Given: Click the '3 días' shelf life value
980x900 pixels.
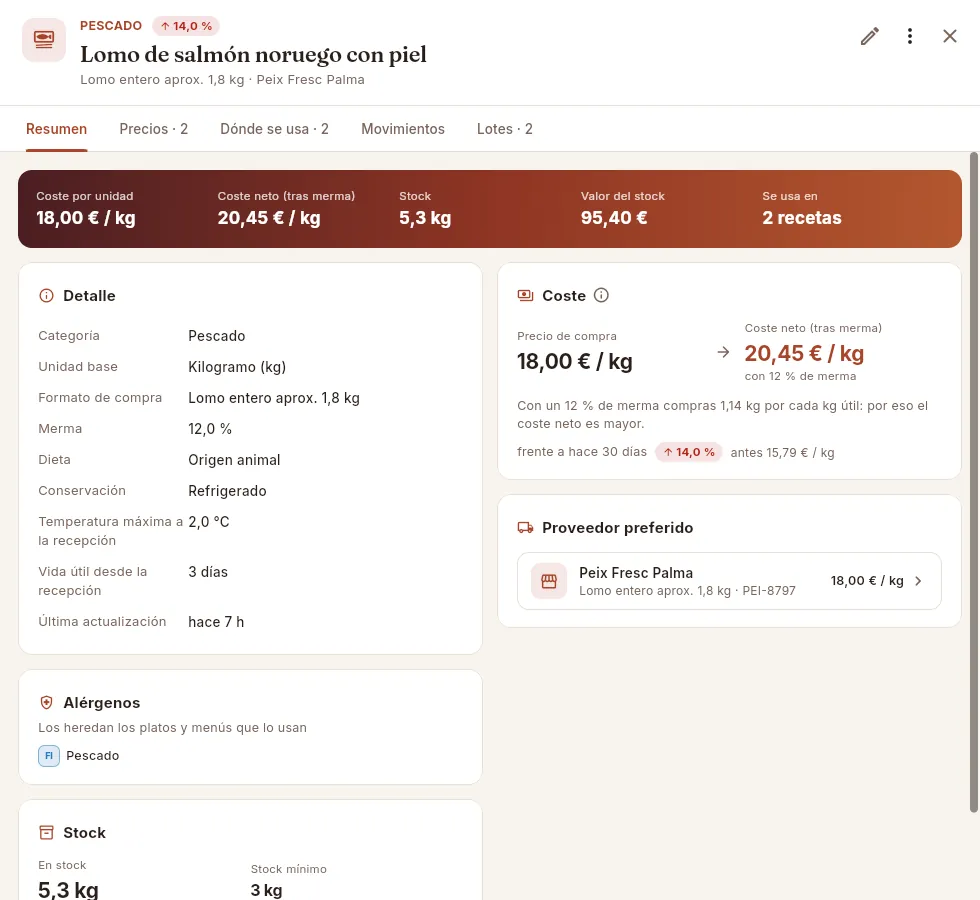Looking at the screenshot, I should tap(208, 572).
